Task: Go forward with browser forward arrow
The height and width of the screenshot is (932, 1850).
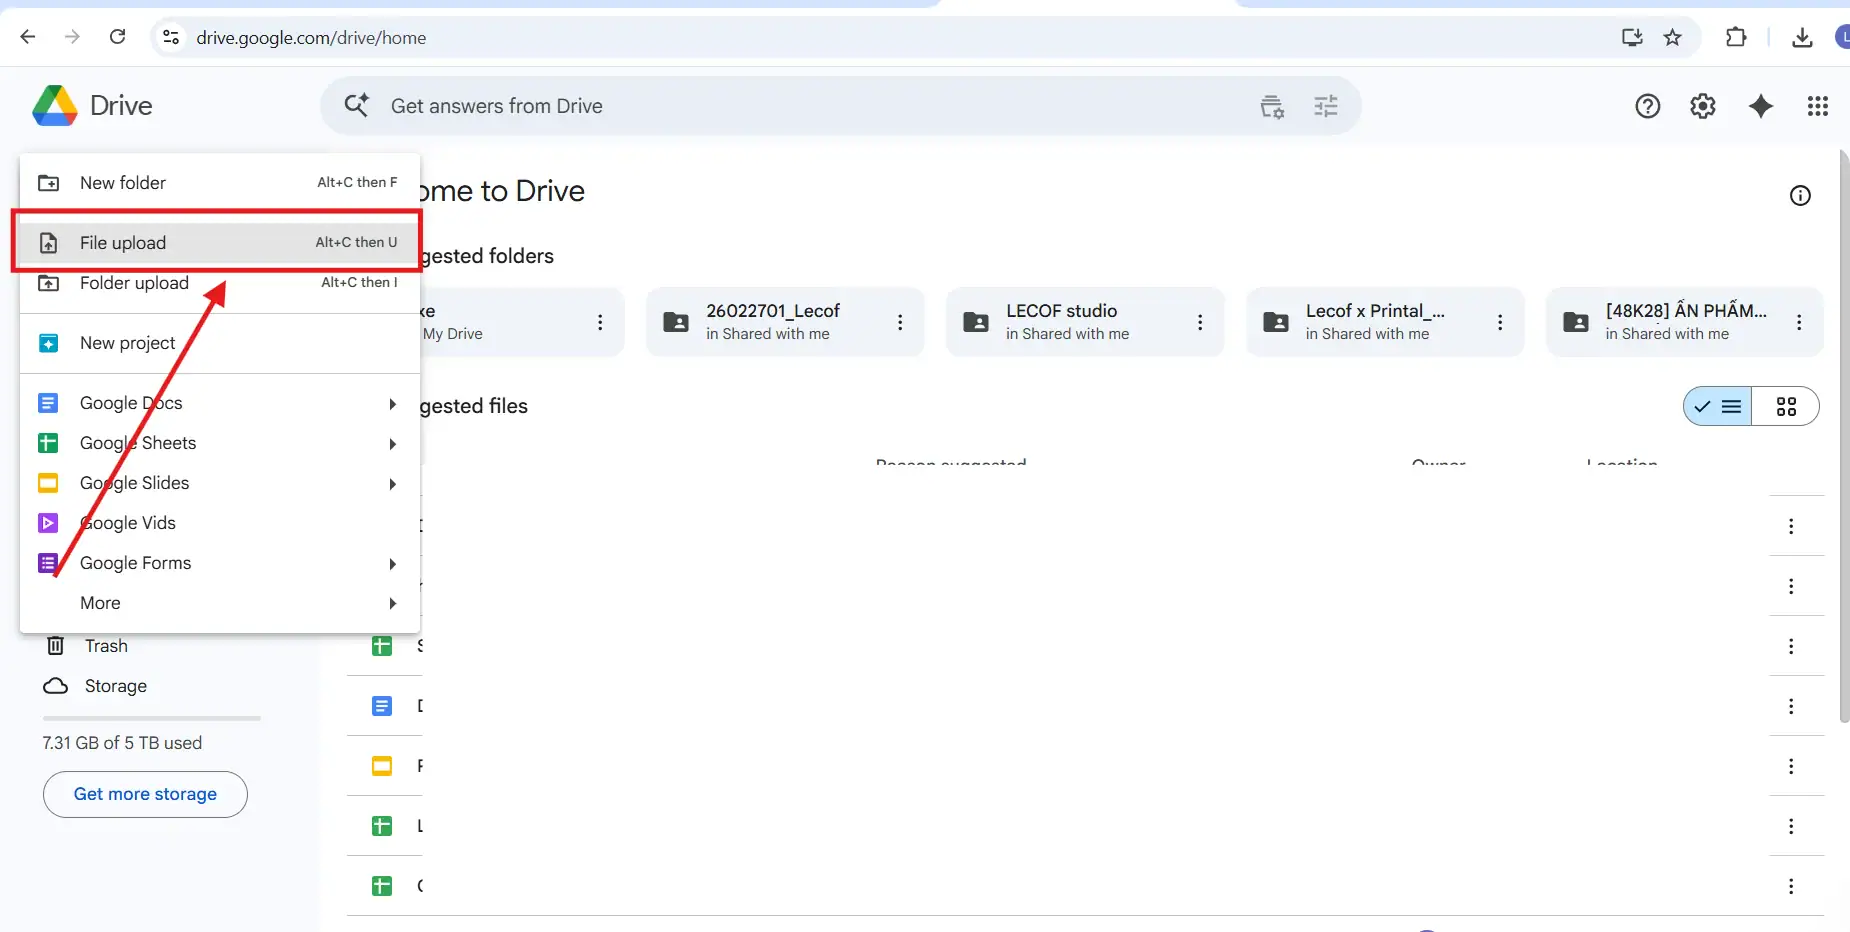Action: [72, 37]
